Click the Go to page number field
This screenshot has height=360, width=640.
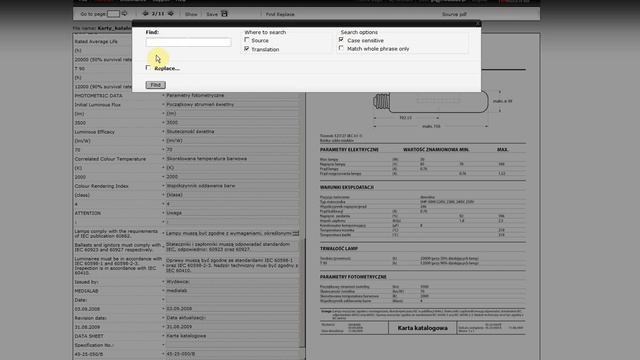point(113,14)
